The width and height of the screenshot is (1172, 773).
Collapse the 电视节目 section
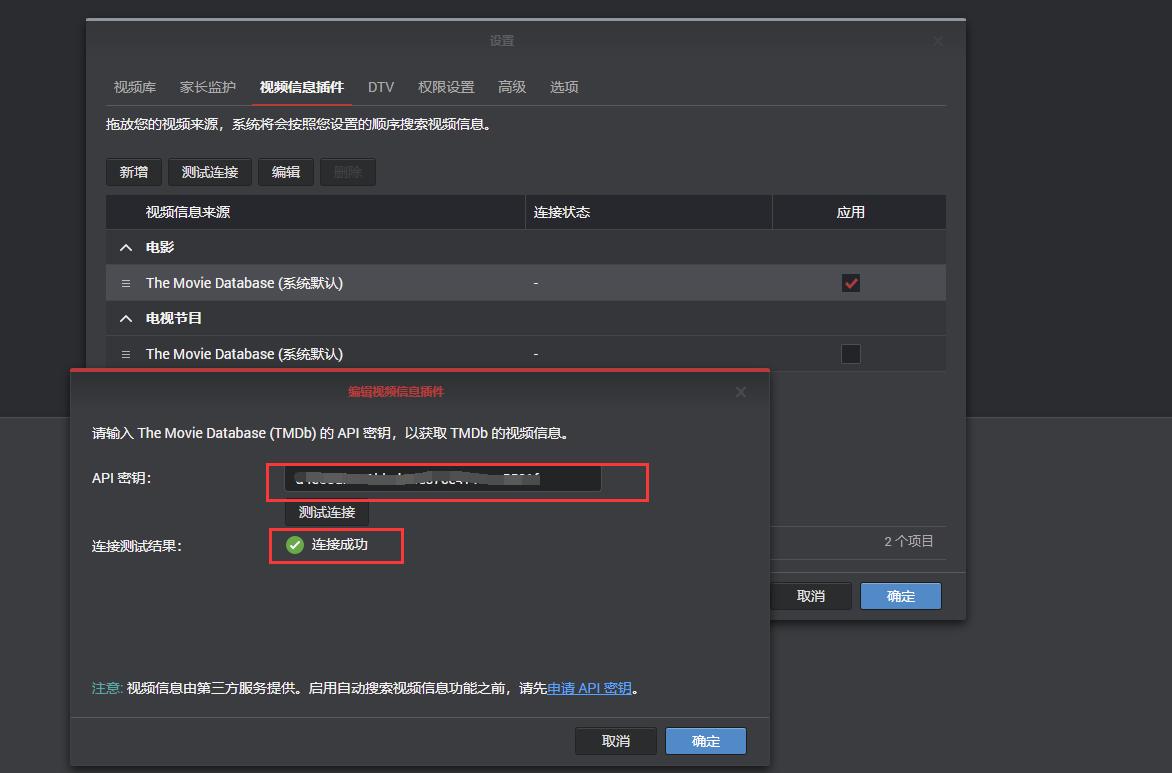click(x=126, y=317)
